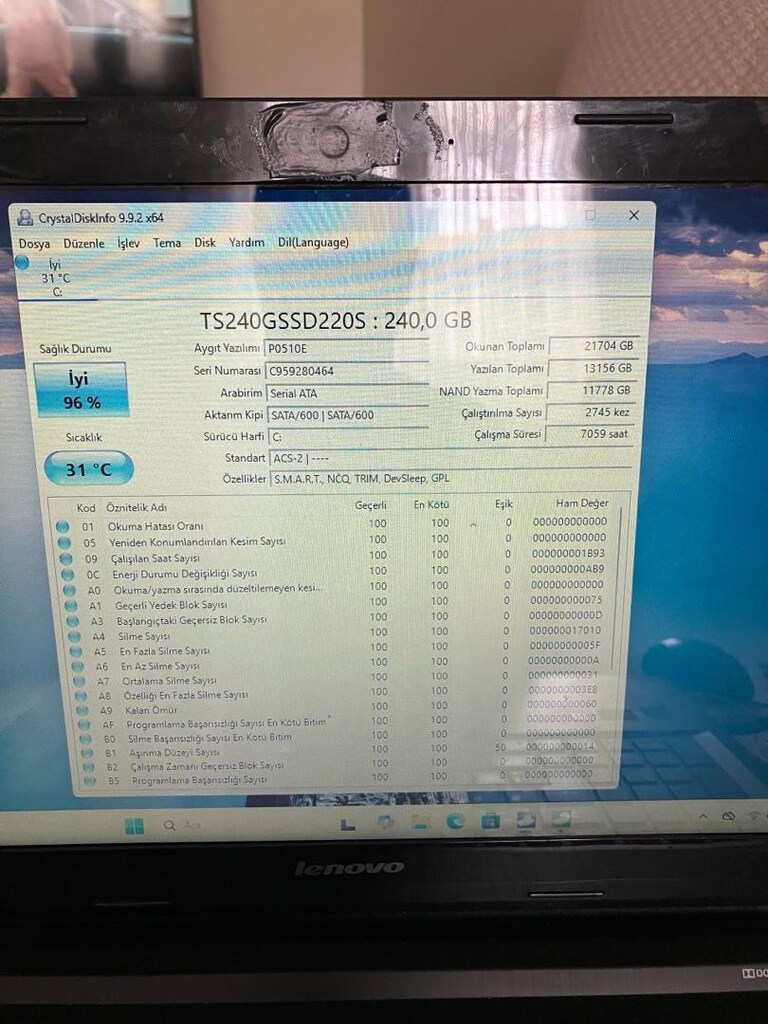
Task: Select the Okuma Hatası Oranı row text
Action: [x=155, y=526]
